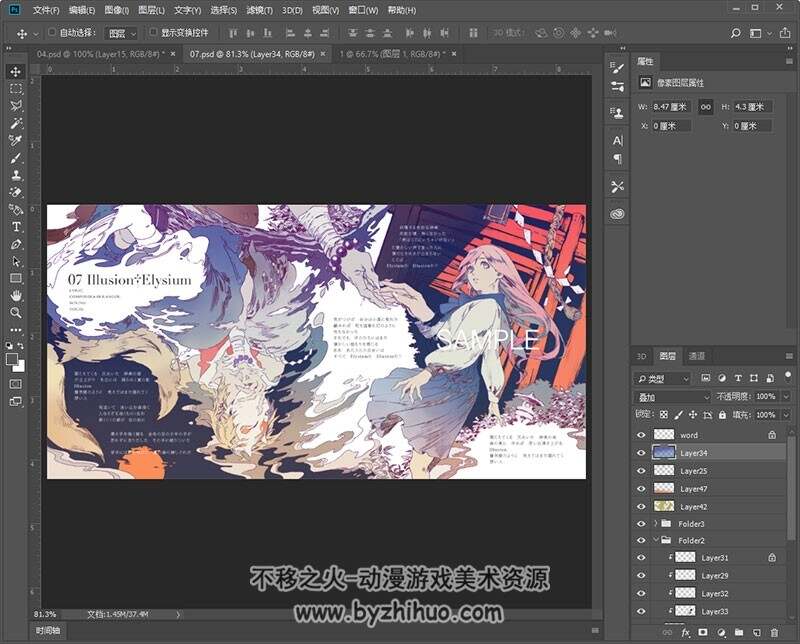Viewport: 800px width, 644px height.
Task: Add a layer mask
Action: point(703,632)
